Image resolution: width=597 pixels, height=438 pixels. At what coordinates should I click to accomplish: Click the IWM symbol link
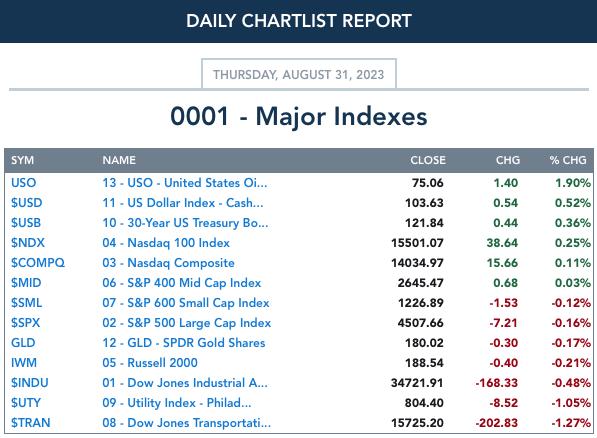(x=24, y=363)
